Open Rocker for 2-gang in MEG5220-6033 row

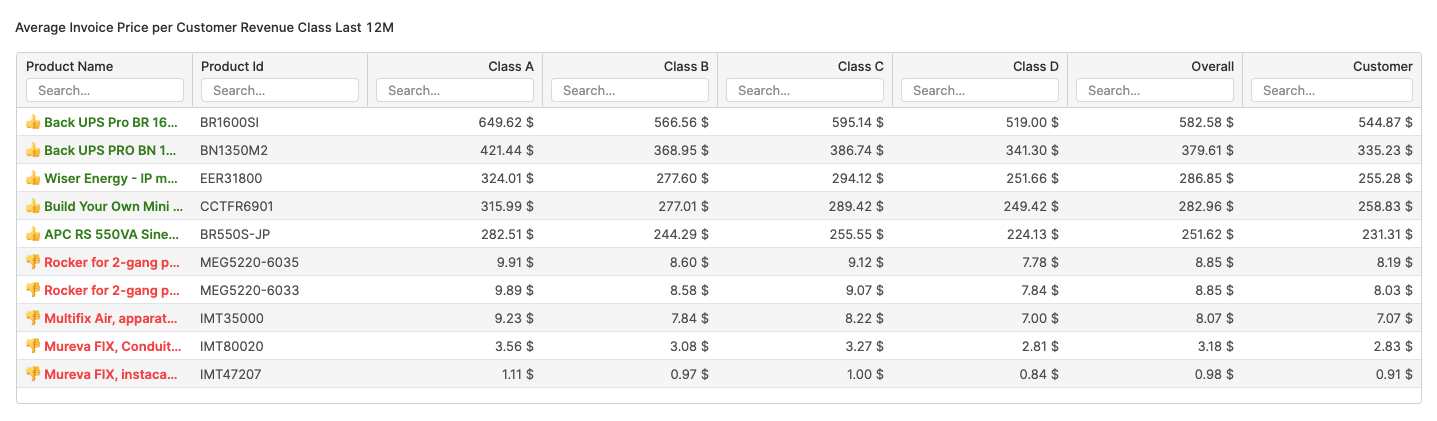[x=113, y=290]
